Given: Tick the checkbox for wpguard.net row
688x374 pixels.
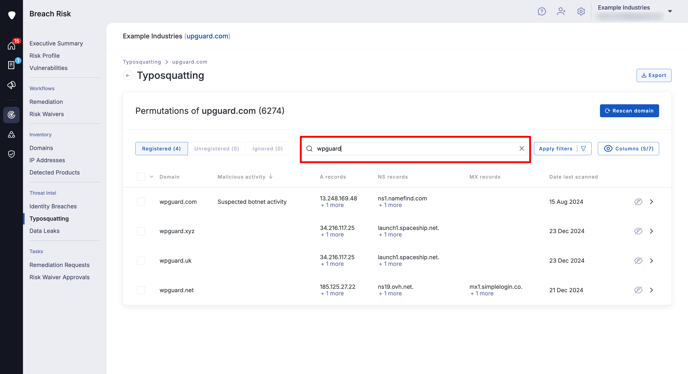Looking at the screenshot, I should click(141, 290).
